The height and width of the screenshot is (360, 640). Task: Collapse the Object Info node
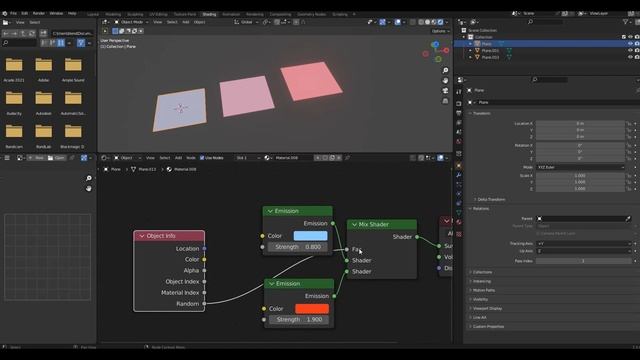pyautogui.click(x=142, y=236)
